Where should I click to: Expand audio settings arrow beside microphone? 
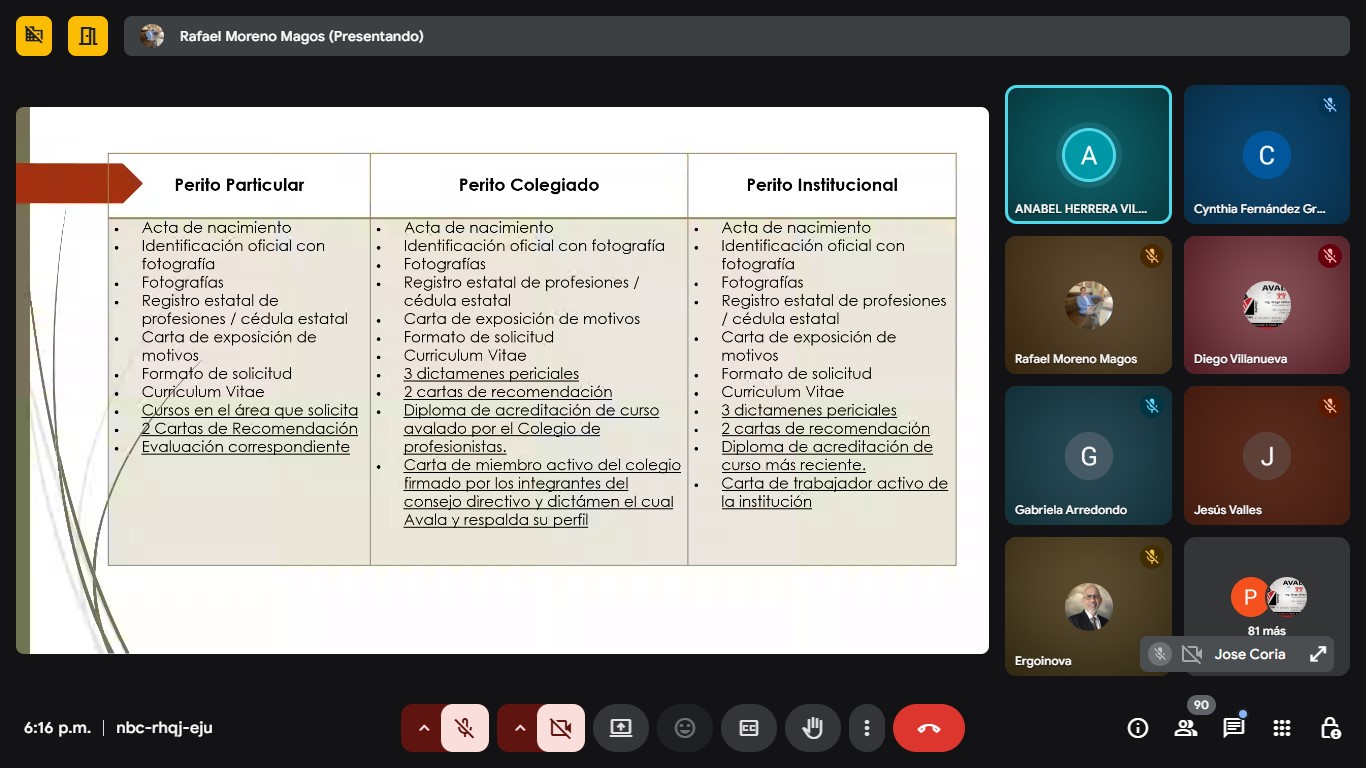423,728
